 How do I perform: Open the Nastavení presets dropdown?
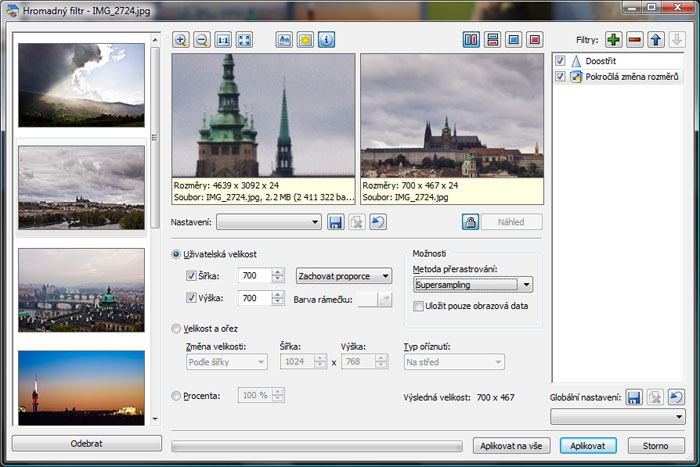269,222
